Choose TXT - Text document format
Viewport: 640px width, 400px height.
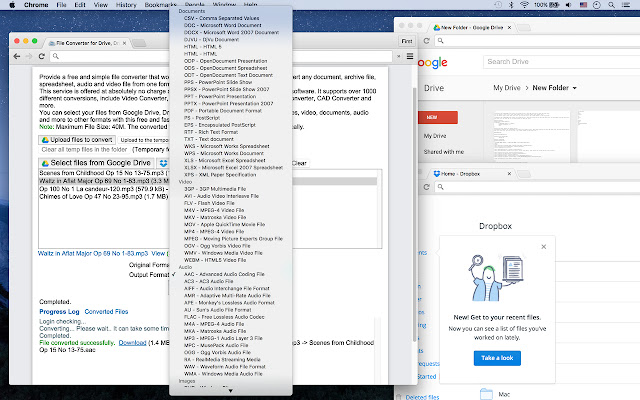[x=209, y=139]
